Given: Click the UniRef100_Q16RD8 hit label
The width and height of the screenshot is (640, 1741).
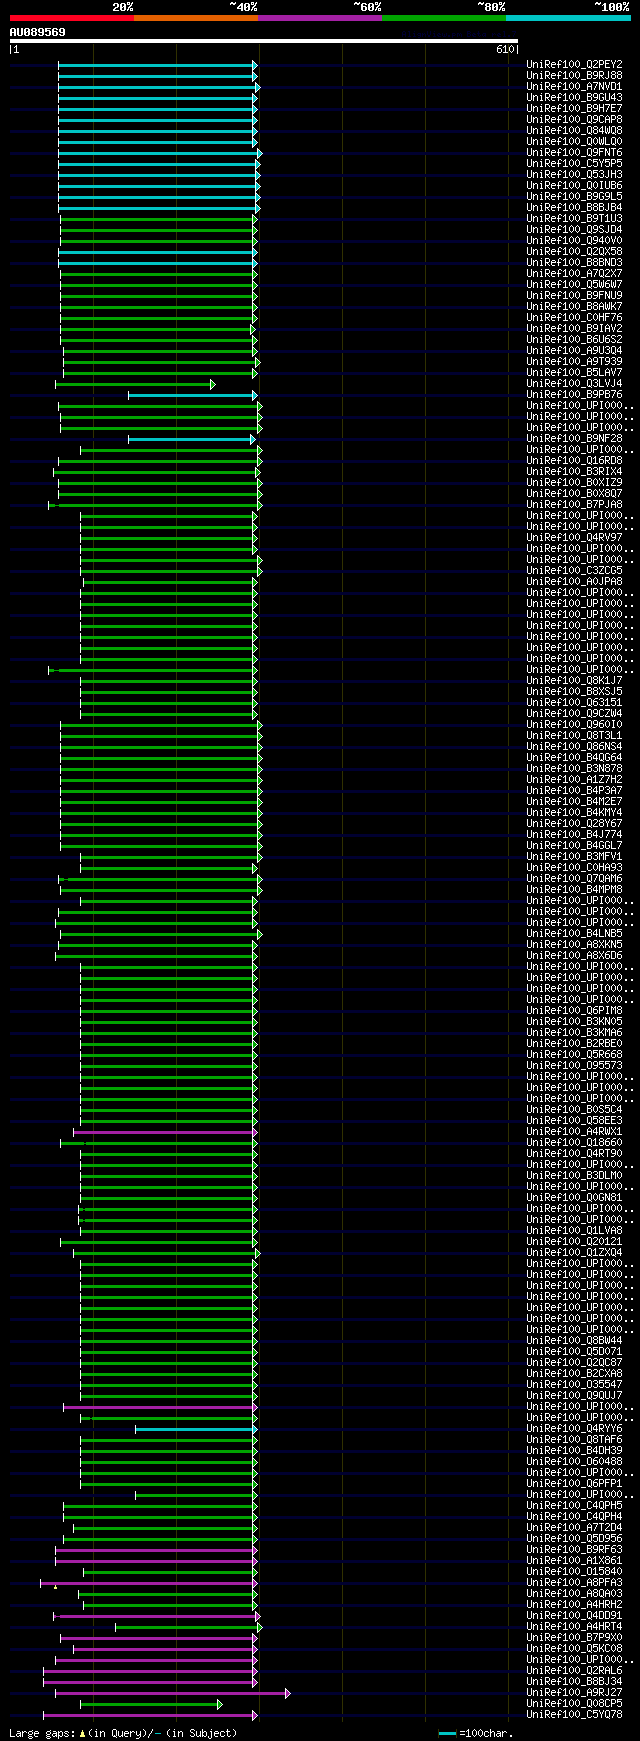Looking at the screenshot, I should [574, 461].
